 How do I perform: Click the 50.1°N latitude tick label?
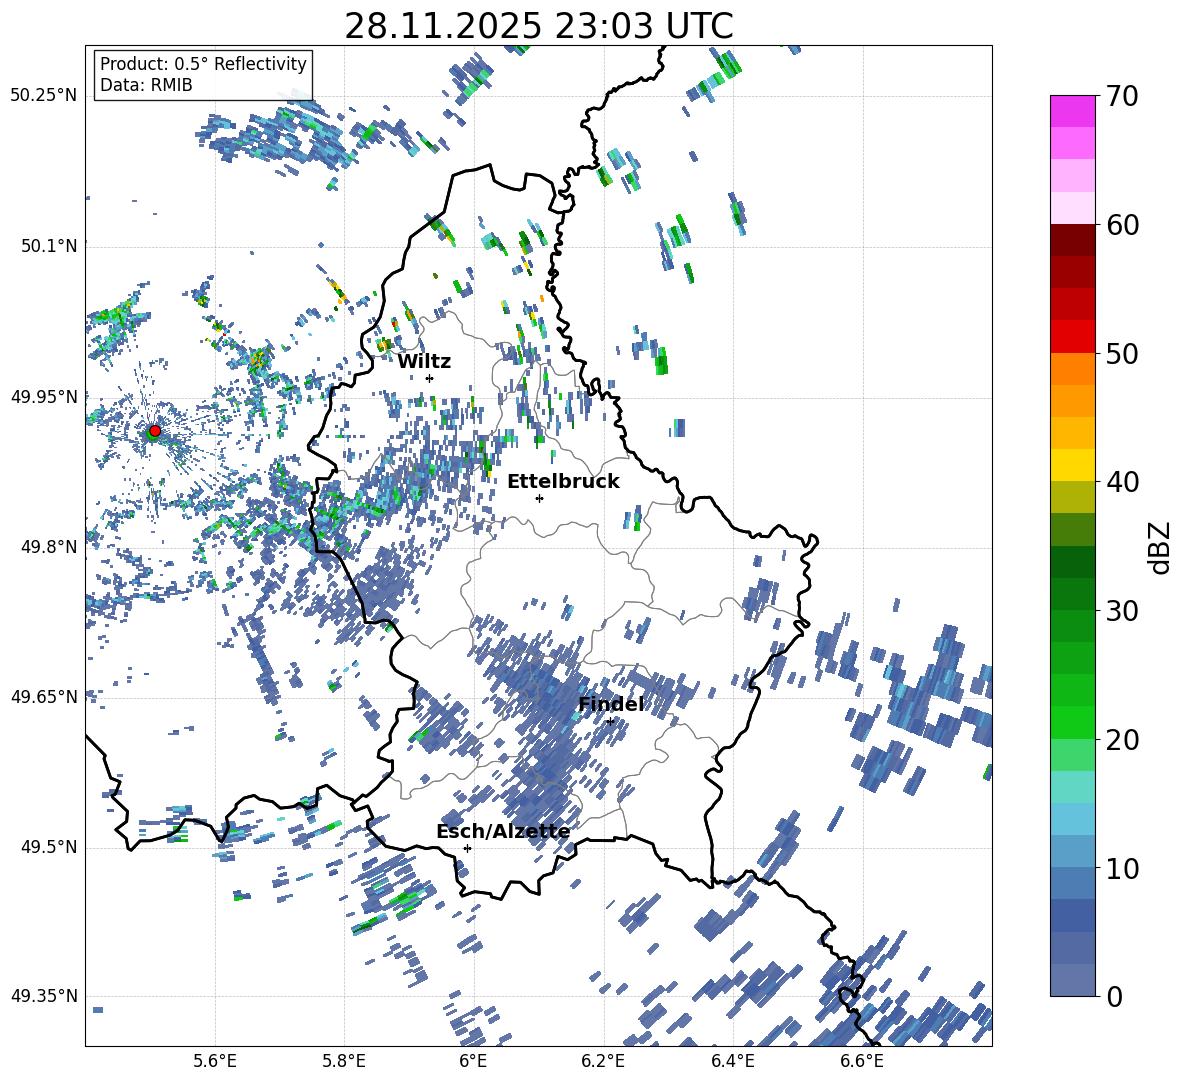click(x=44, y=246)
